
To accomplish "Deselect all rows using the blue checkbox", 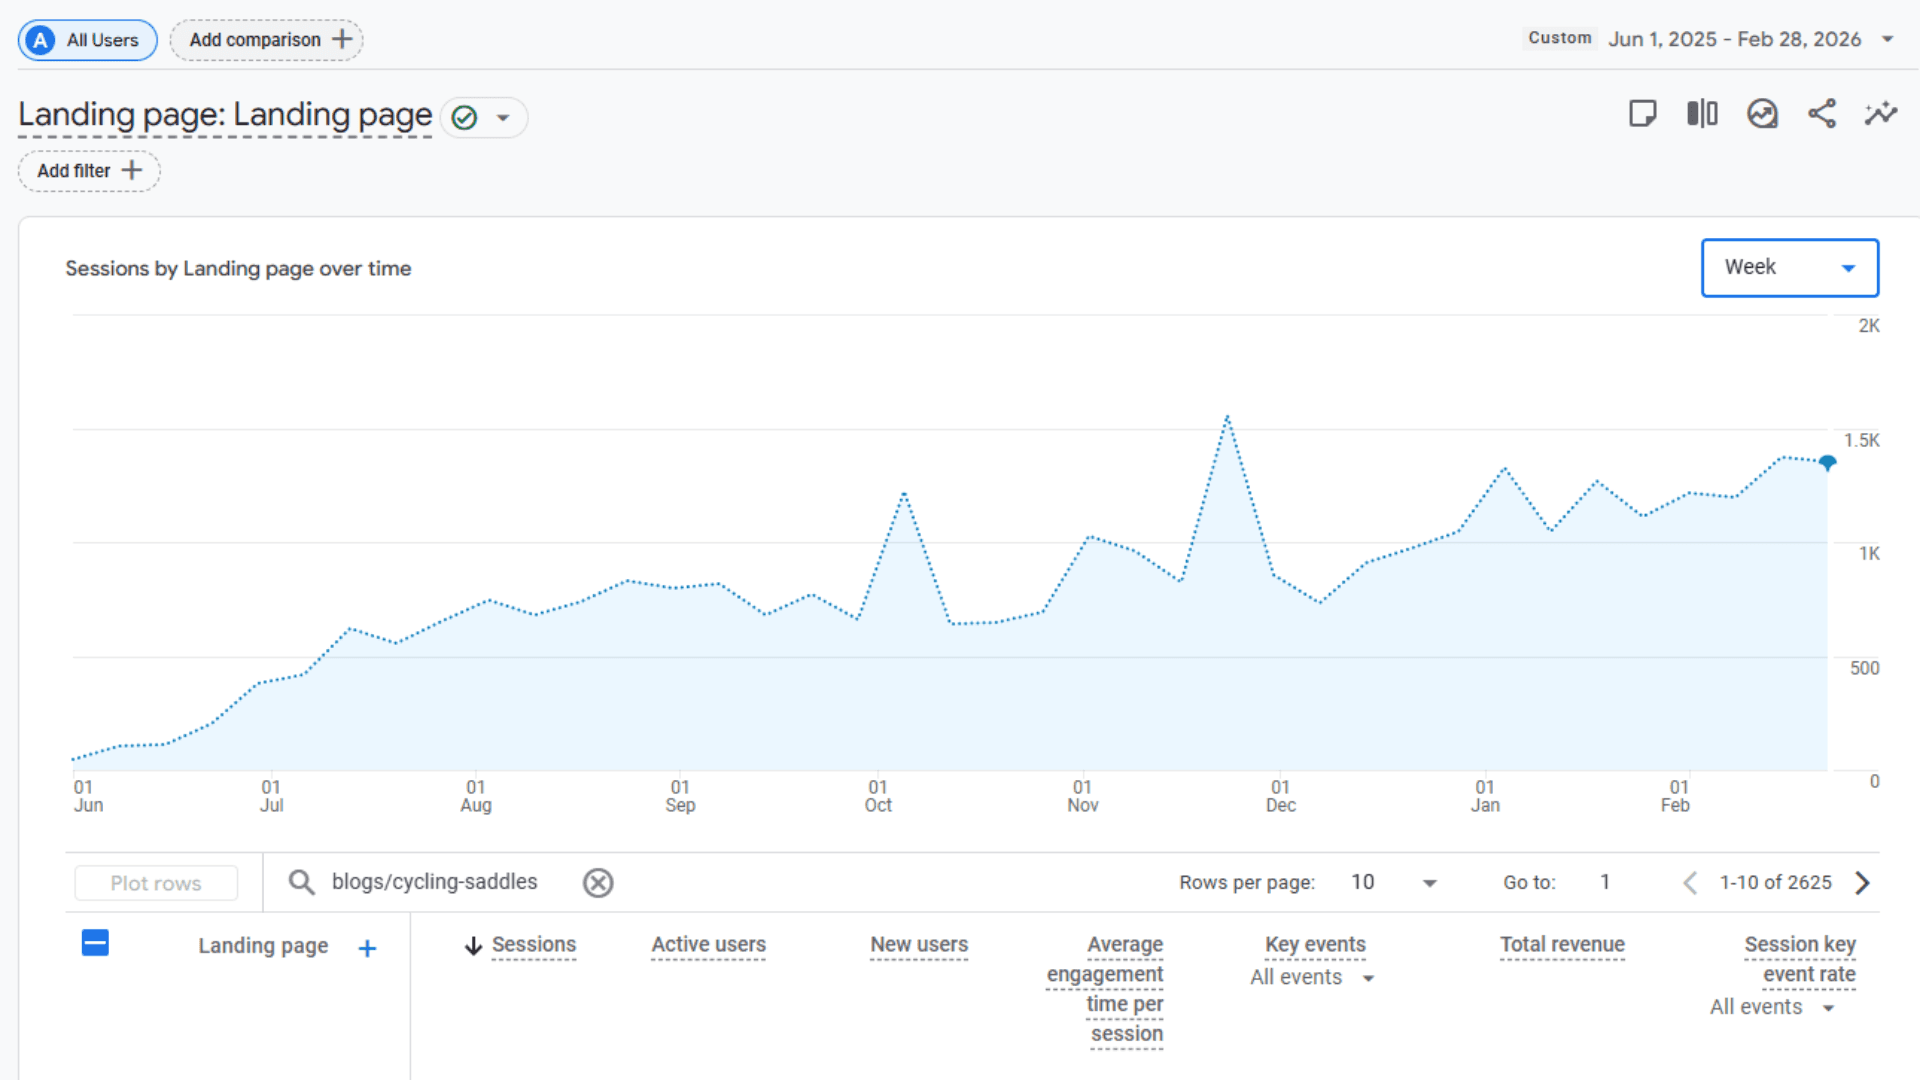I will [95, 942].
